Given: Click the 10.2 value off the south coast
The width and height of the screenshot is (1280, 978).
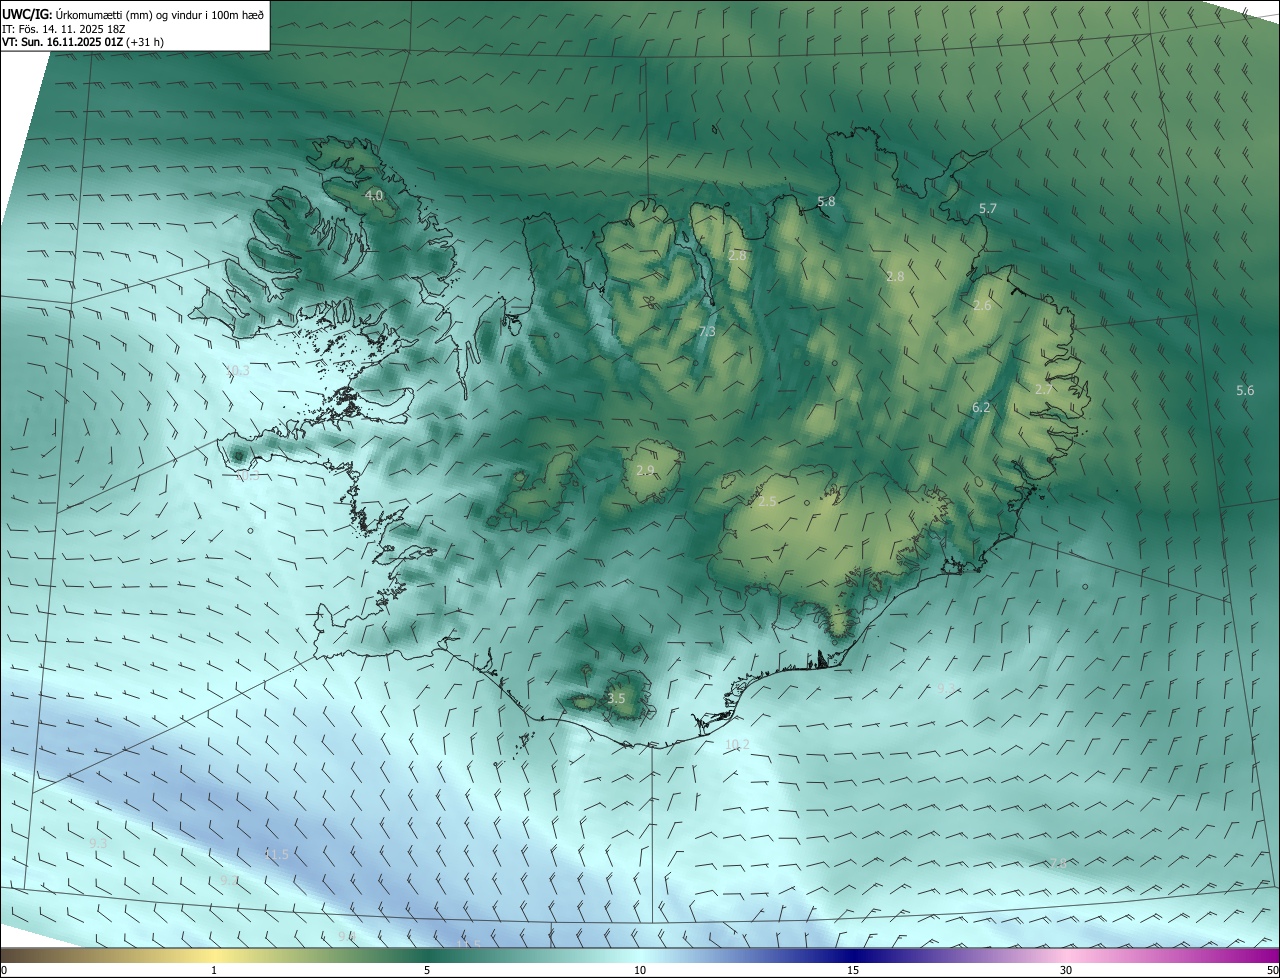Looking at the screenshot, I should (737, 745).
